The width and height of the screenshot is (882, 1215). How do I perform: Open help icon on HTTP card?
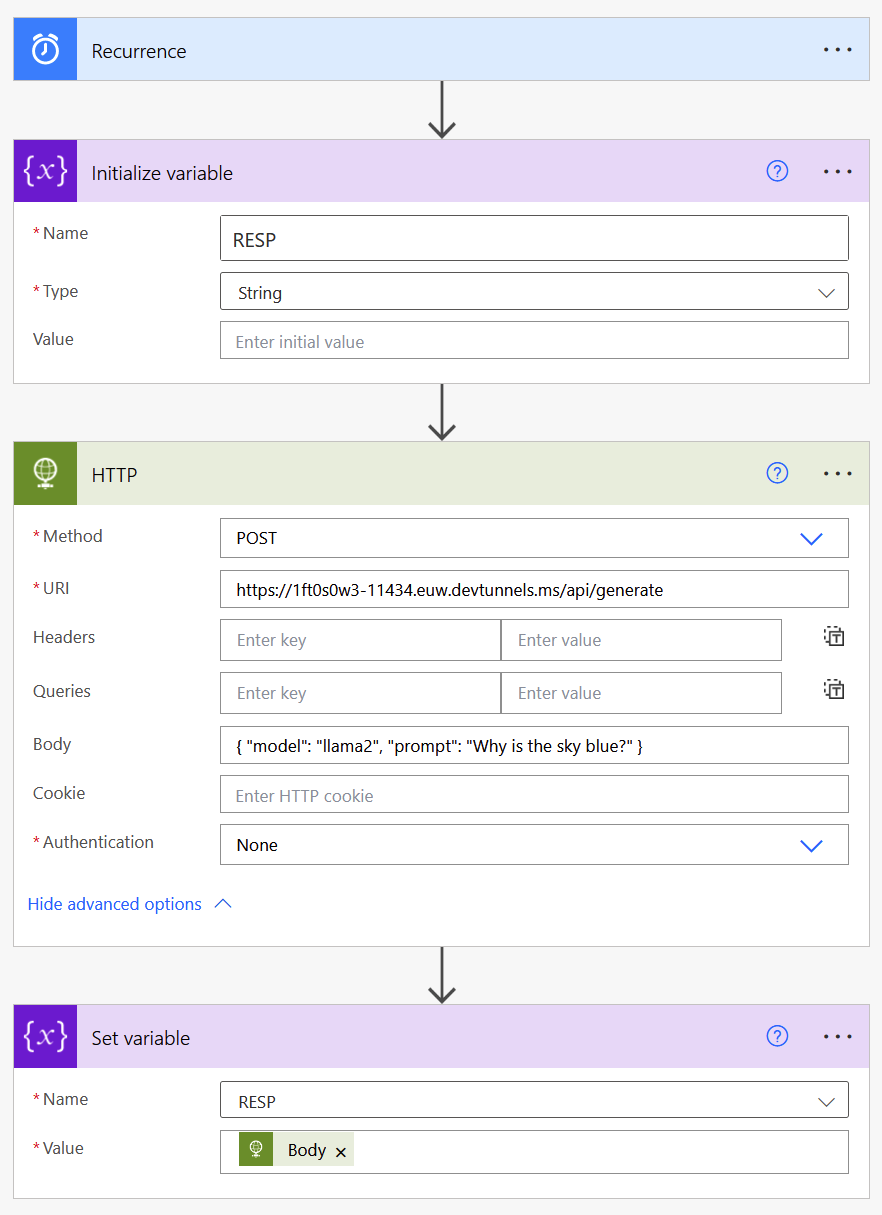coord(777,473)
